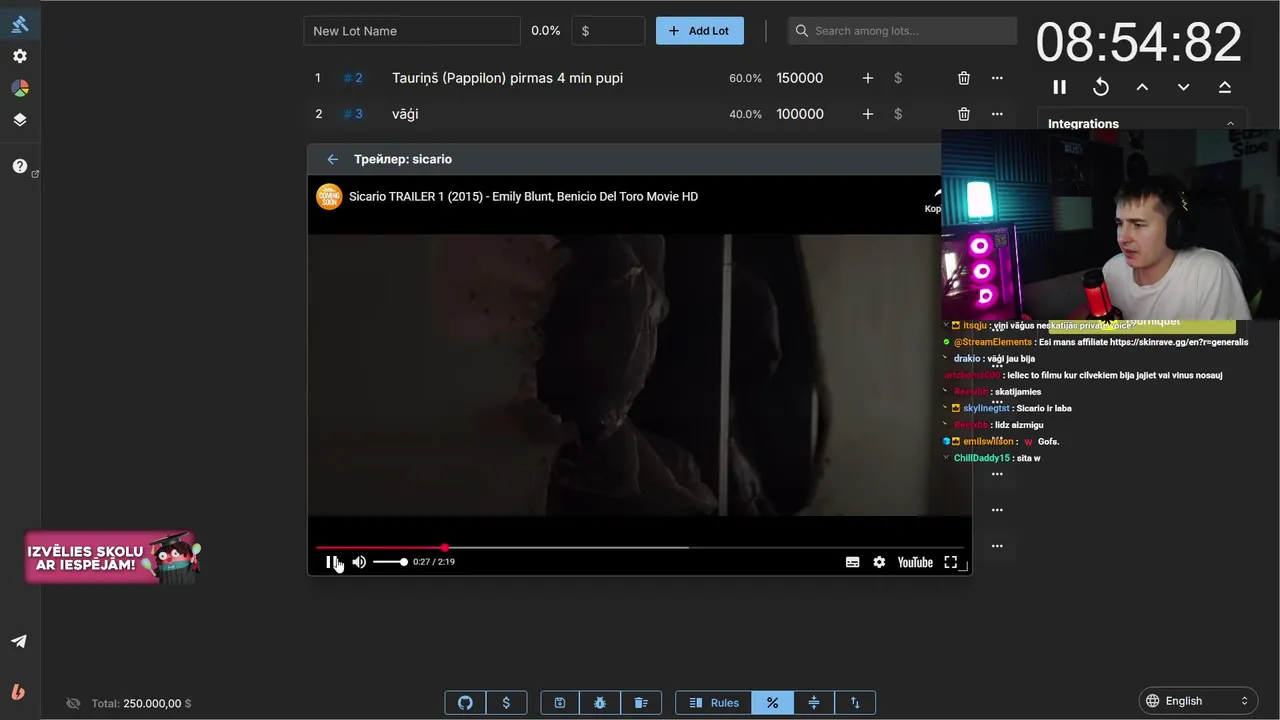
Task: Click the underlined up arrow timer control
Action: pos(1225,87)
